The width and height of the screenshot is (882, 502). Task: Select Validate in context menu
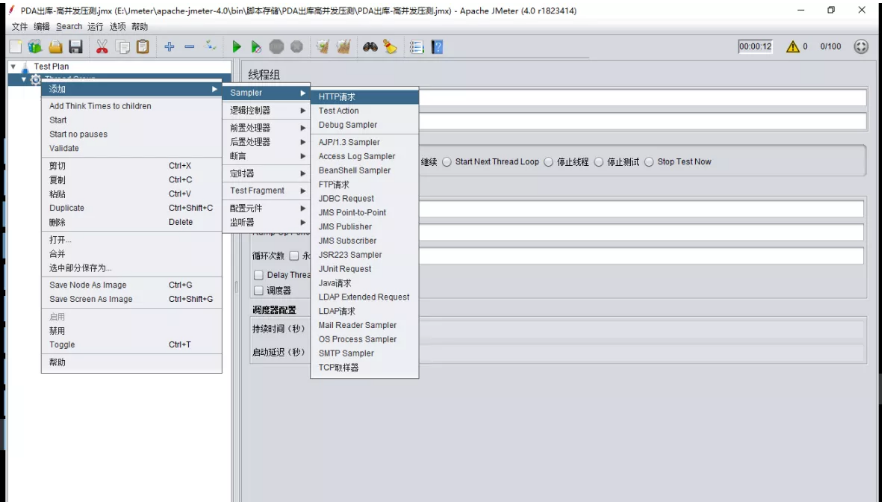(x=132, y=148)
